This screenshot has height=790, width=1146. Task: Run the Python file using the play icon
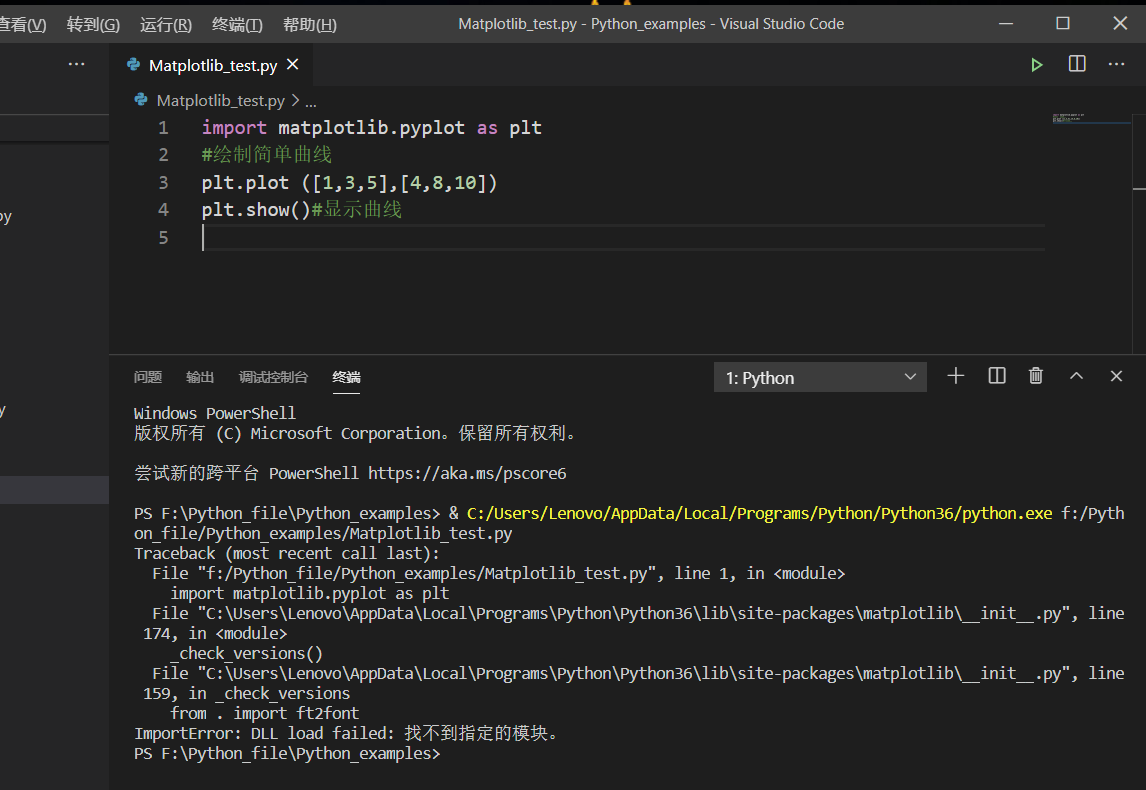point(1037,63)
